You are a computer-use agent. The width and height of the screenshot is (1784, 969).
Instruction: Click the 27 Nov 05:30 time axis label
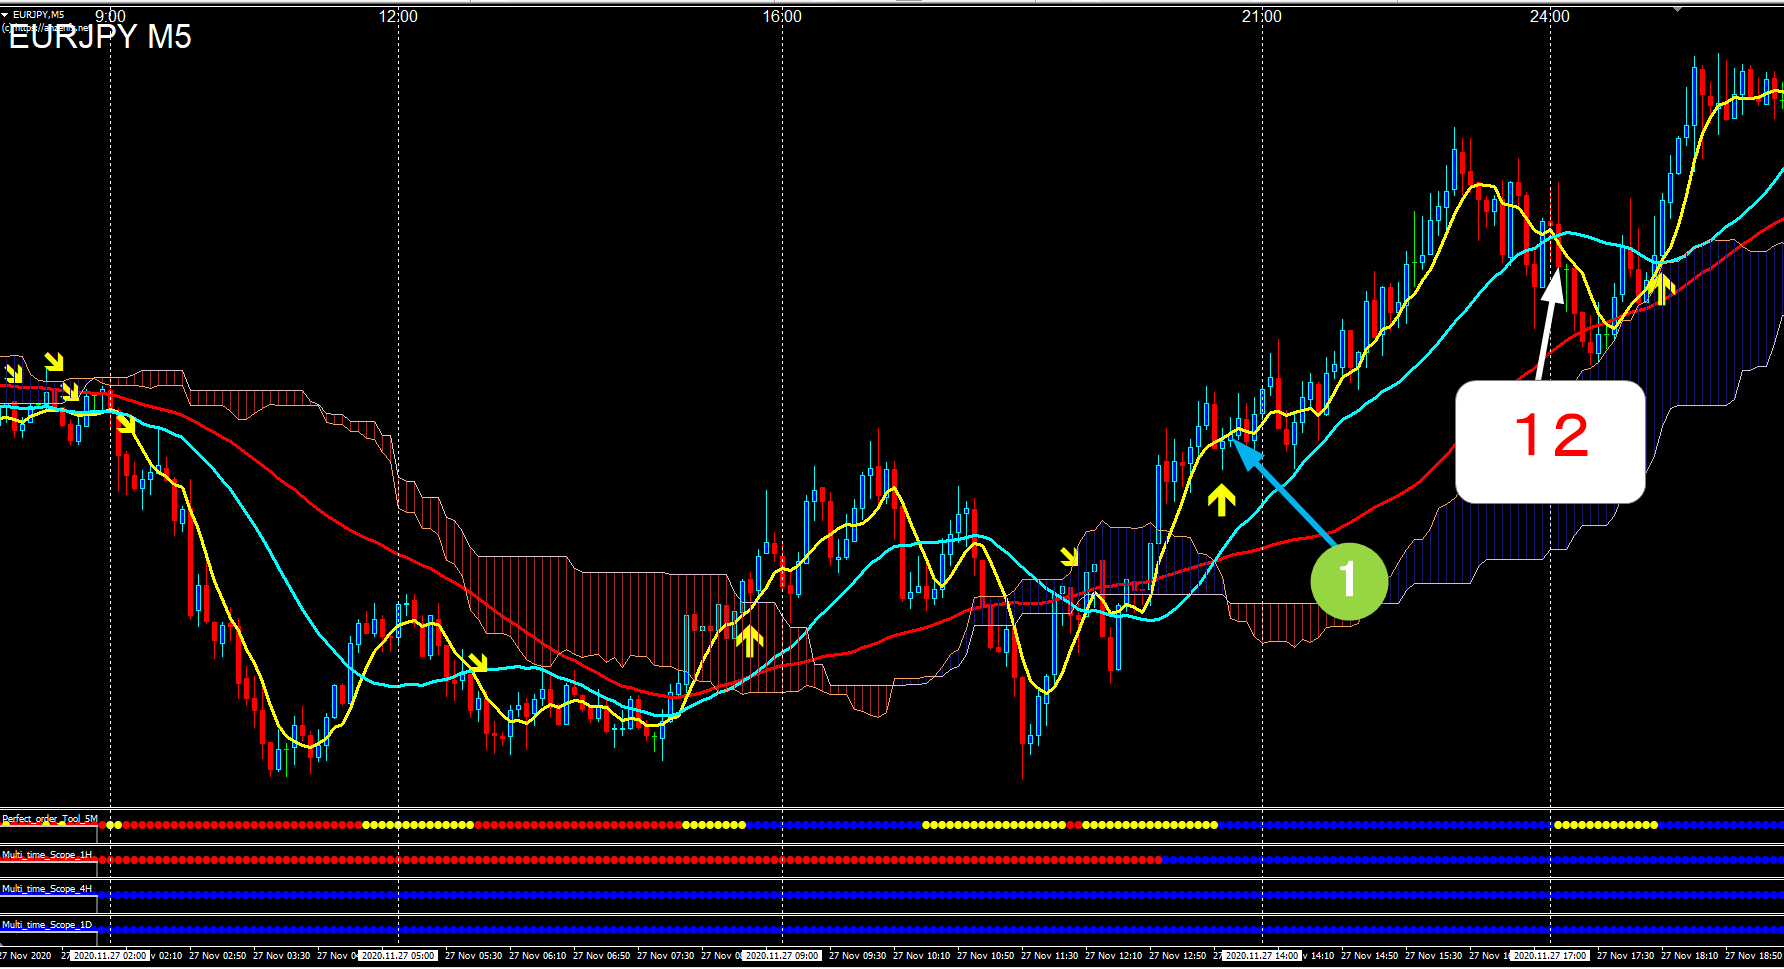[473, 956]
